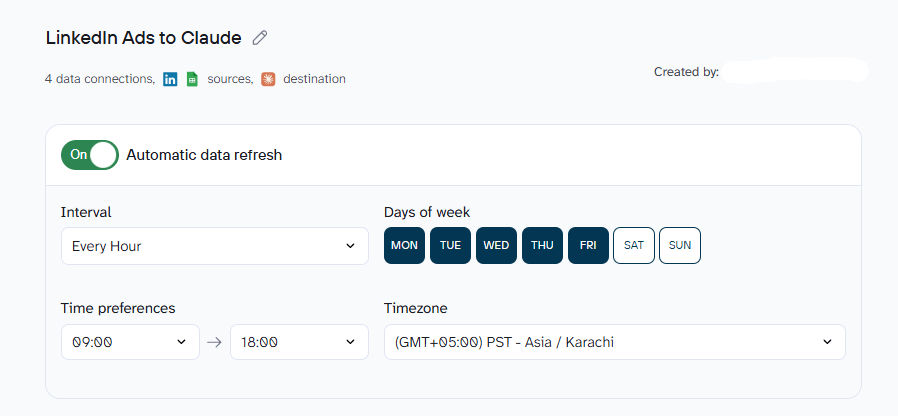
Task: Click the Automatic data refresh label
Action: [204, 155]
